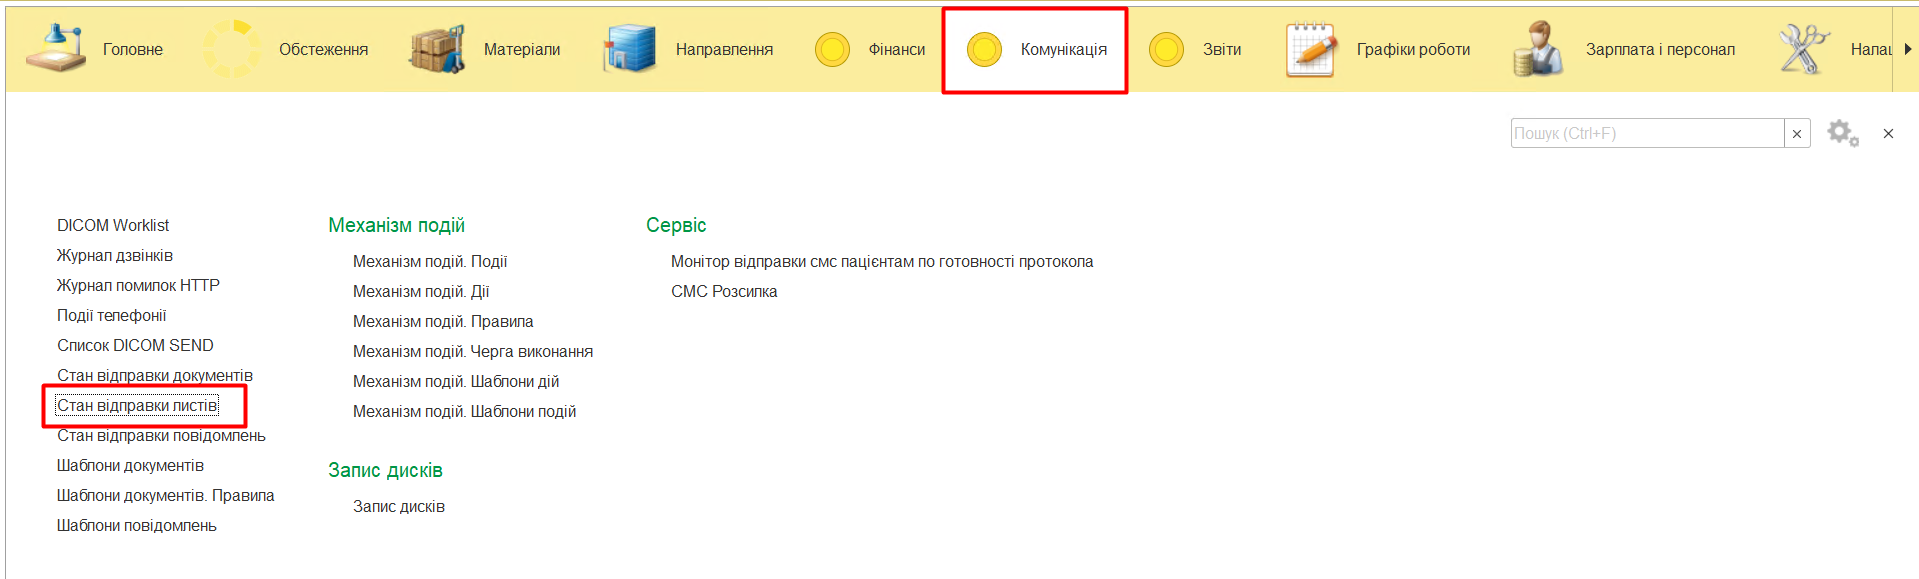Open Механізм подій. Черга виконання
1919x579 pixels.
(473, 352)
